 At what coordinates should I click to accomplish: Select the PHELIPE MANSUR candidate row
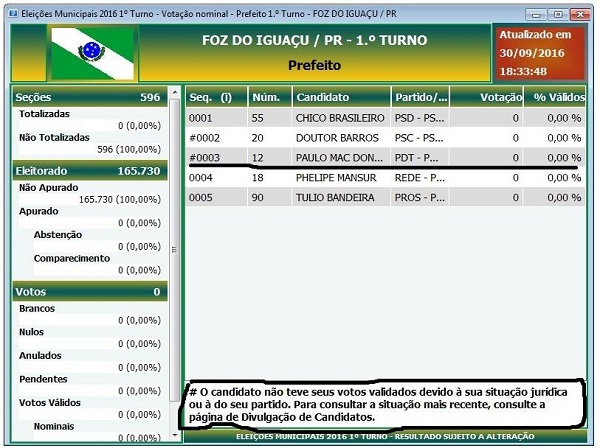(340, 178)
